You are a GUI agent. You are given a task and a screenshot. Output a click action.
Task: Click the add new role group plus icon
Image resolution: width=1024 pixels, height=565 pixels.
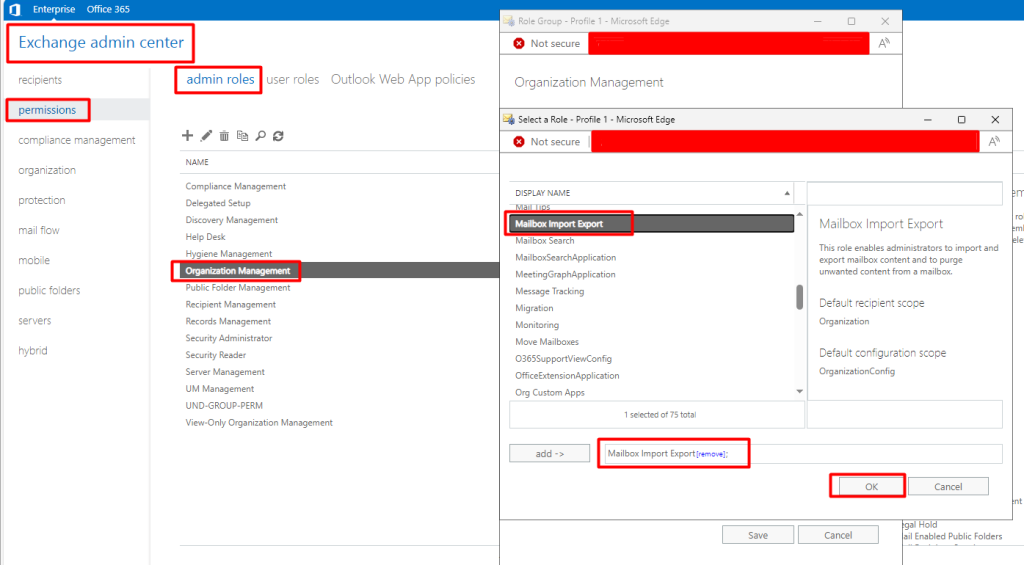pos(187,136)
